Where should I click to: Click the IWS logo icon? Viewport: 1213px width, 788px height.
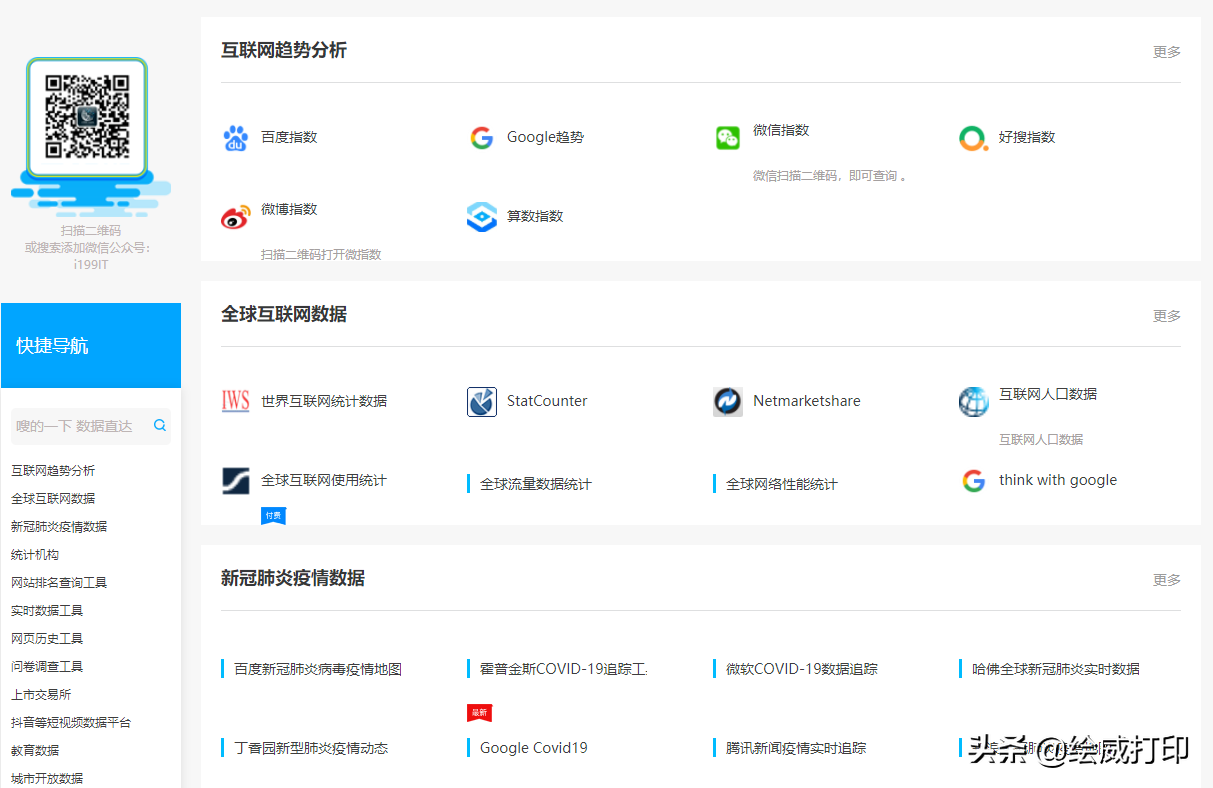point(235,402)
